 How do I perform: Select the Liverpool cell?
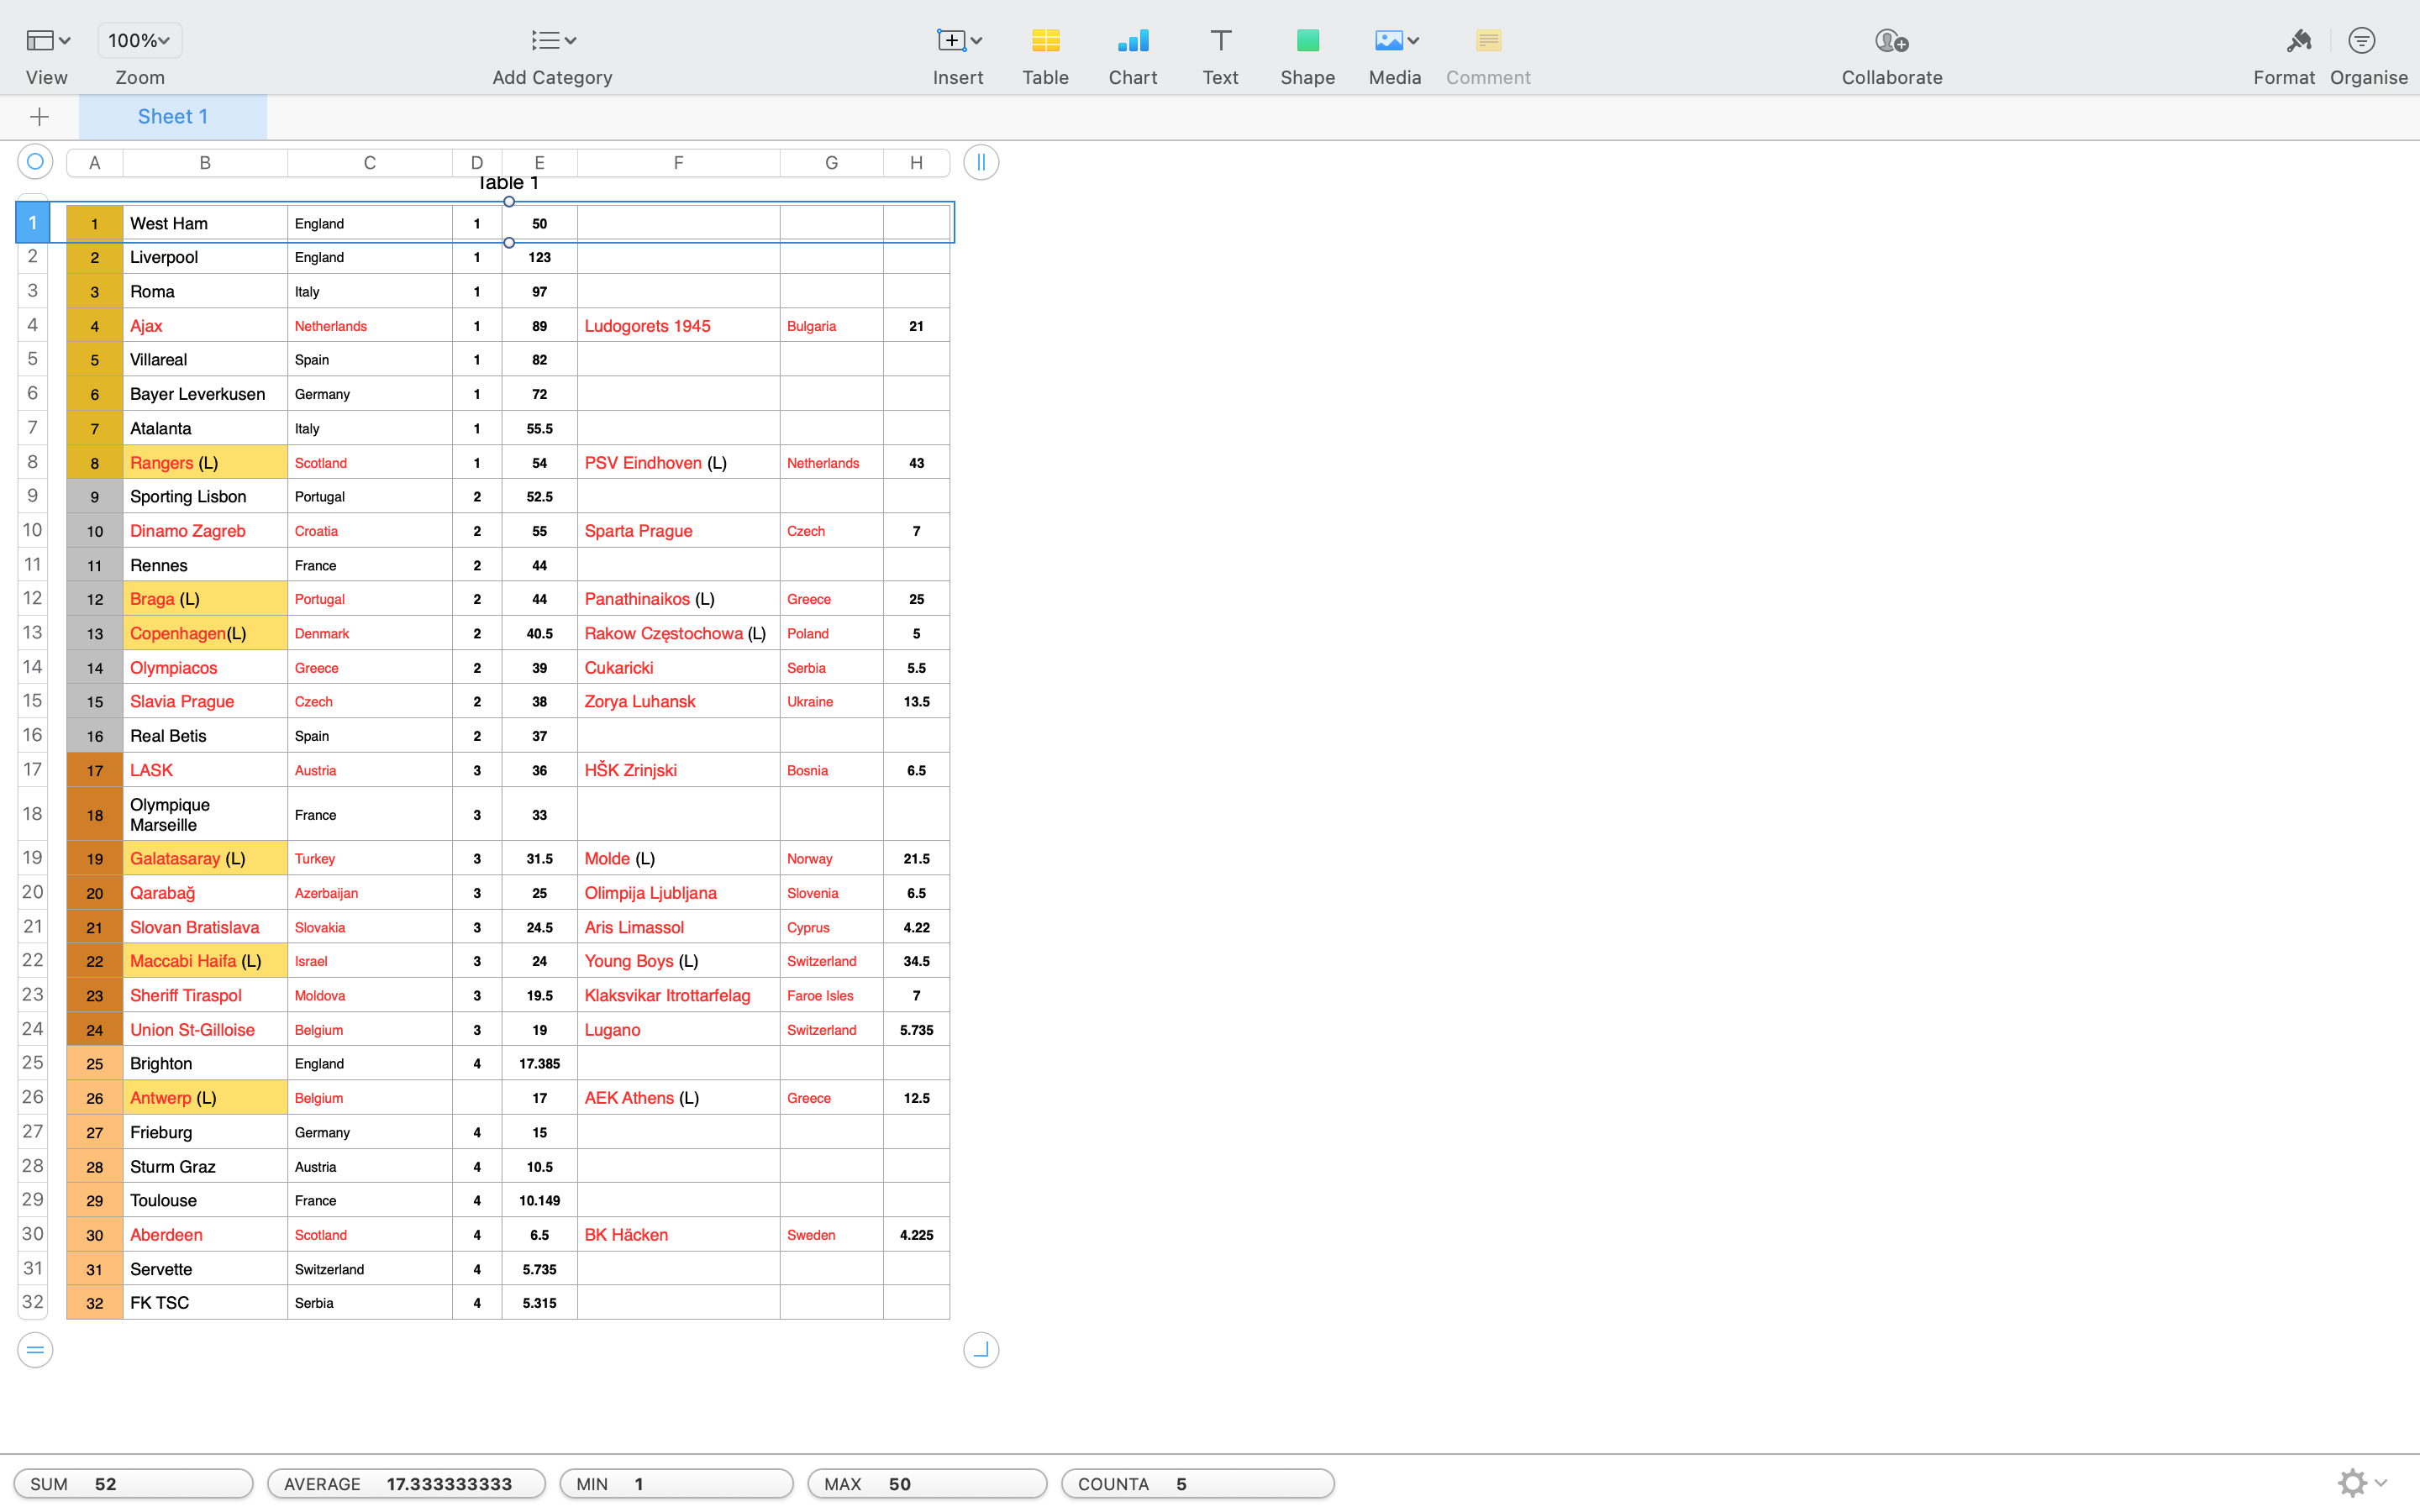tap(205, 257)
